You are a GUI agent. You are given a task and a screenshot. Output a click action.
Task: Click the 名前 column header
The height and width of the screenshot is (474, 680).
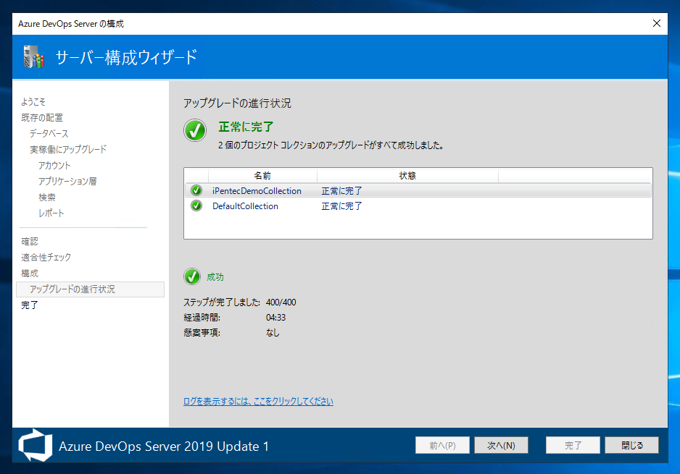[x=262, y=176]
